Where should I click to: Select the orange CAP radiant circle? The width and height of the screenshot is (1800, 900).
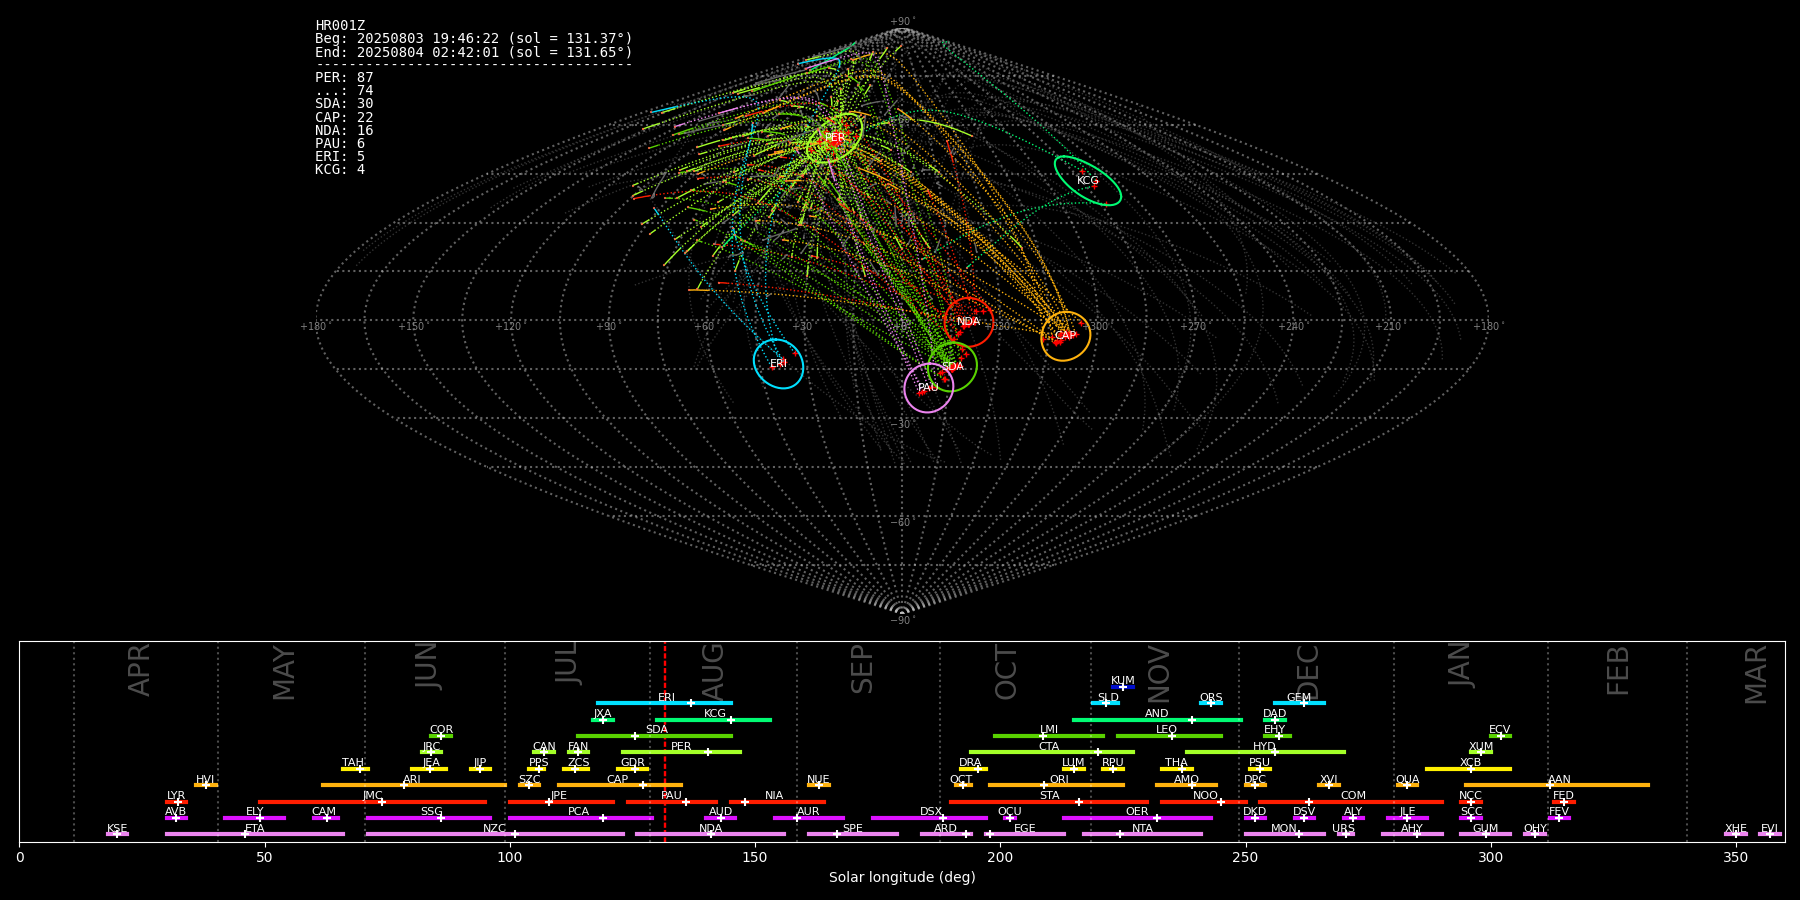coord(1065,336)
